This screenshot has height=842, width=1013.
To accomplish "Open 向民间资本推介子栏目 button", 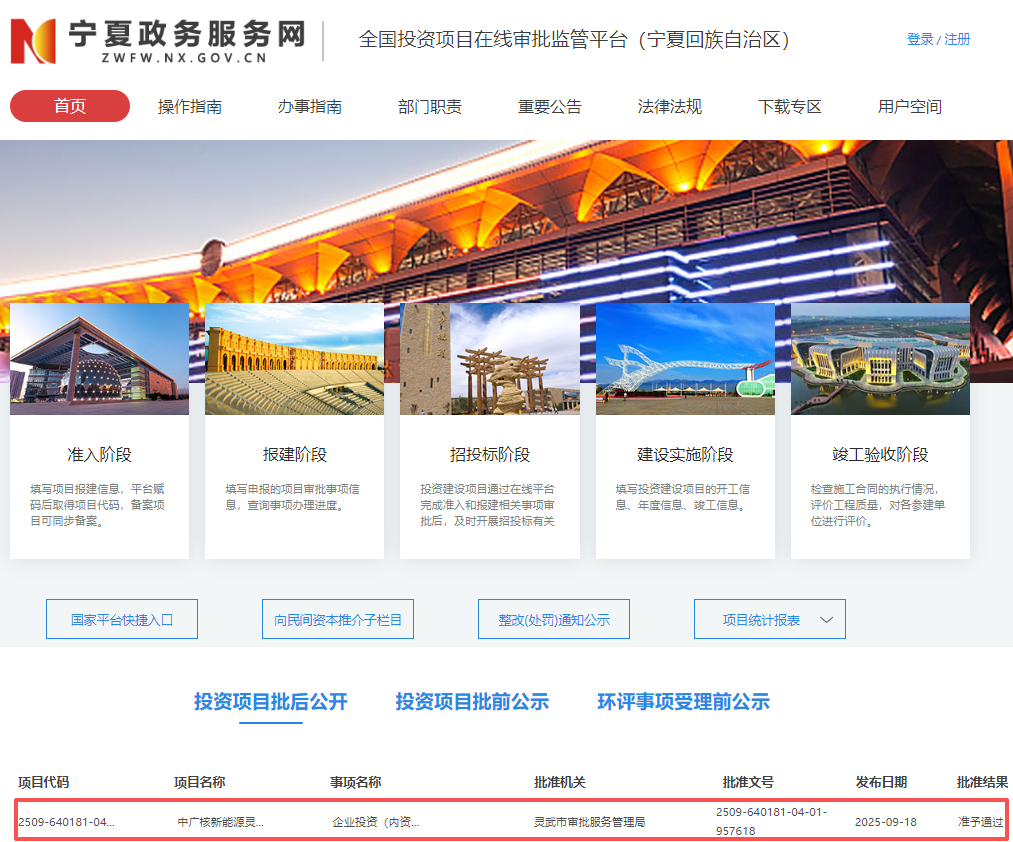I will [338, 620].
